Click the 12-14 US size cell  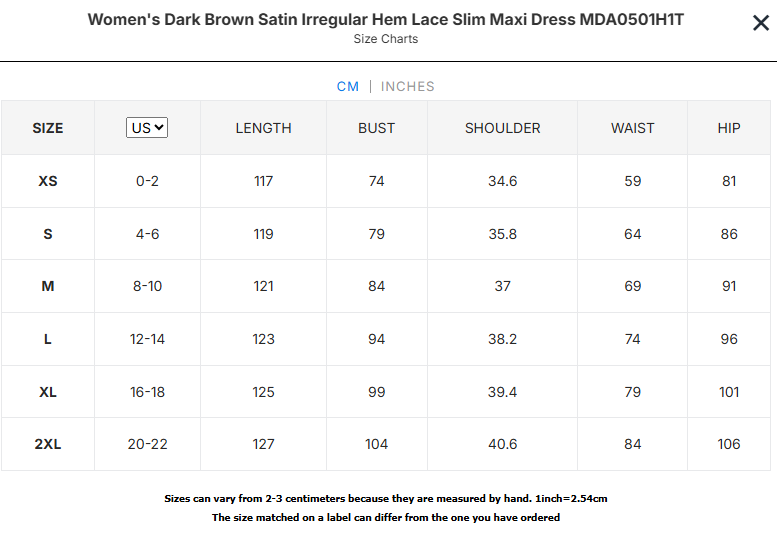coord(147,339)
